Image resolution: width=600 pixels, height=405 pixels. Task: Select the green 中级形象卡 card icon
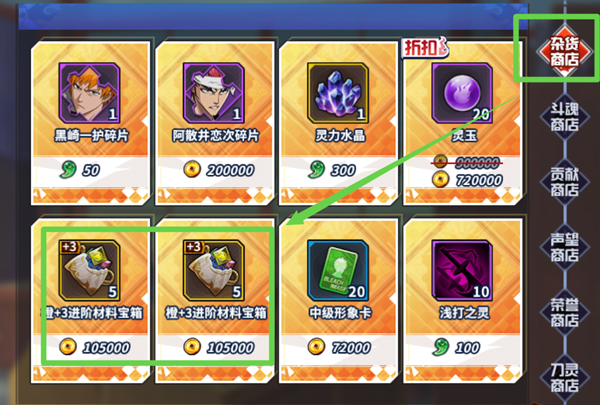[338, 271]
